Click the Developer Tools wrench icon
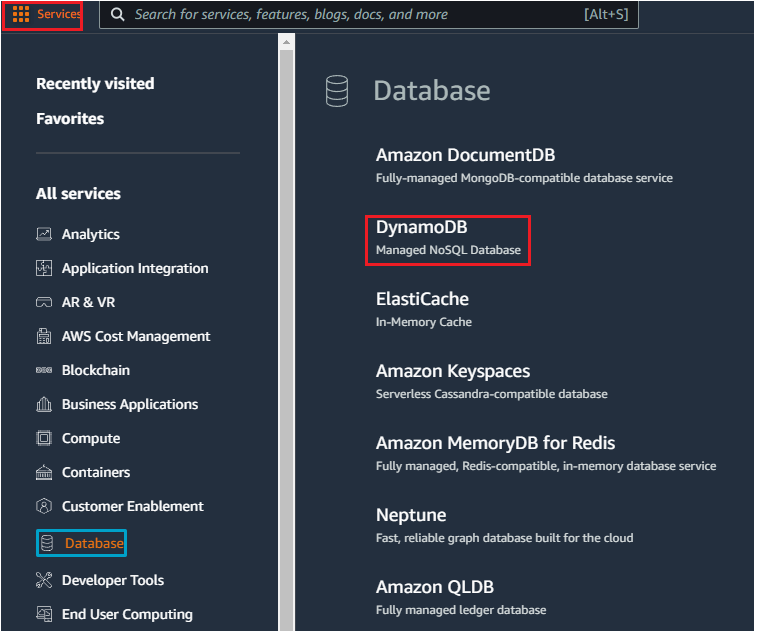757x633 pixels. click(44, 580)
